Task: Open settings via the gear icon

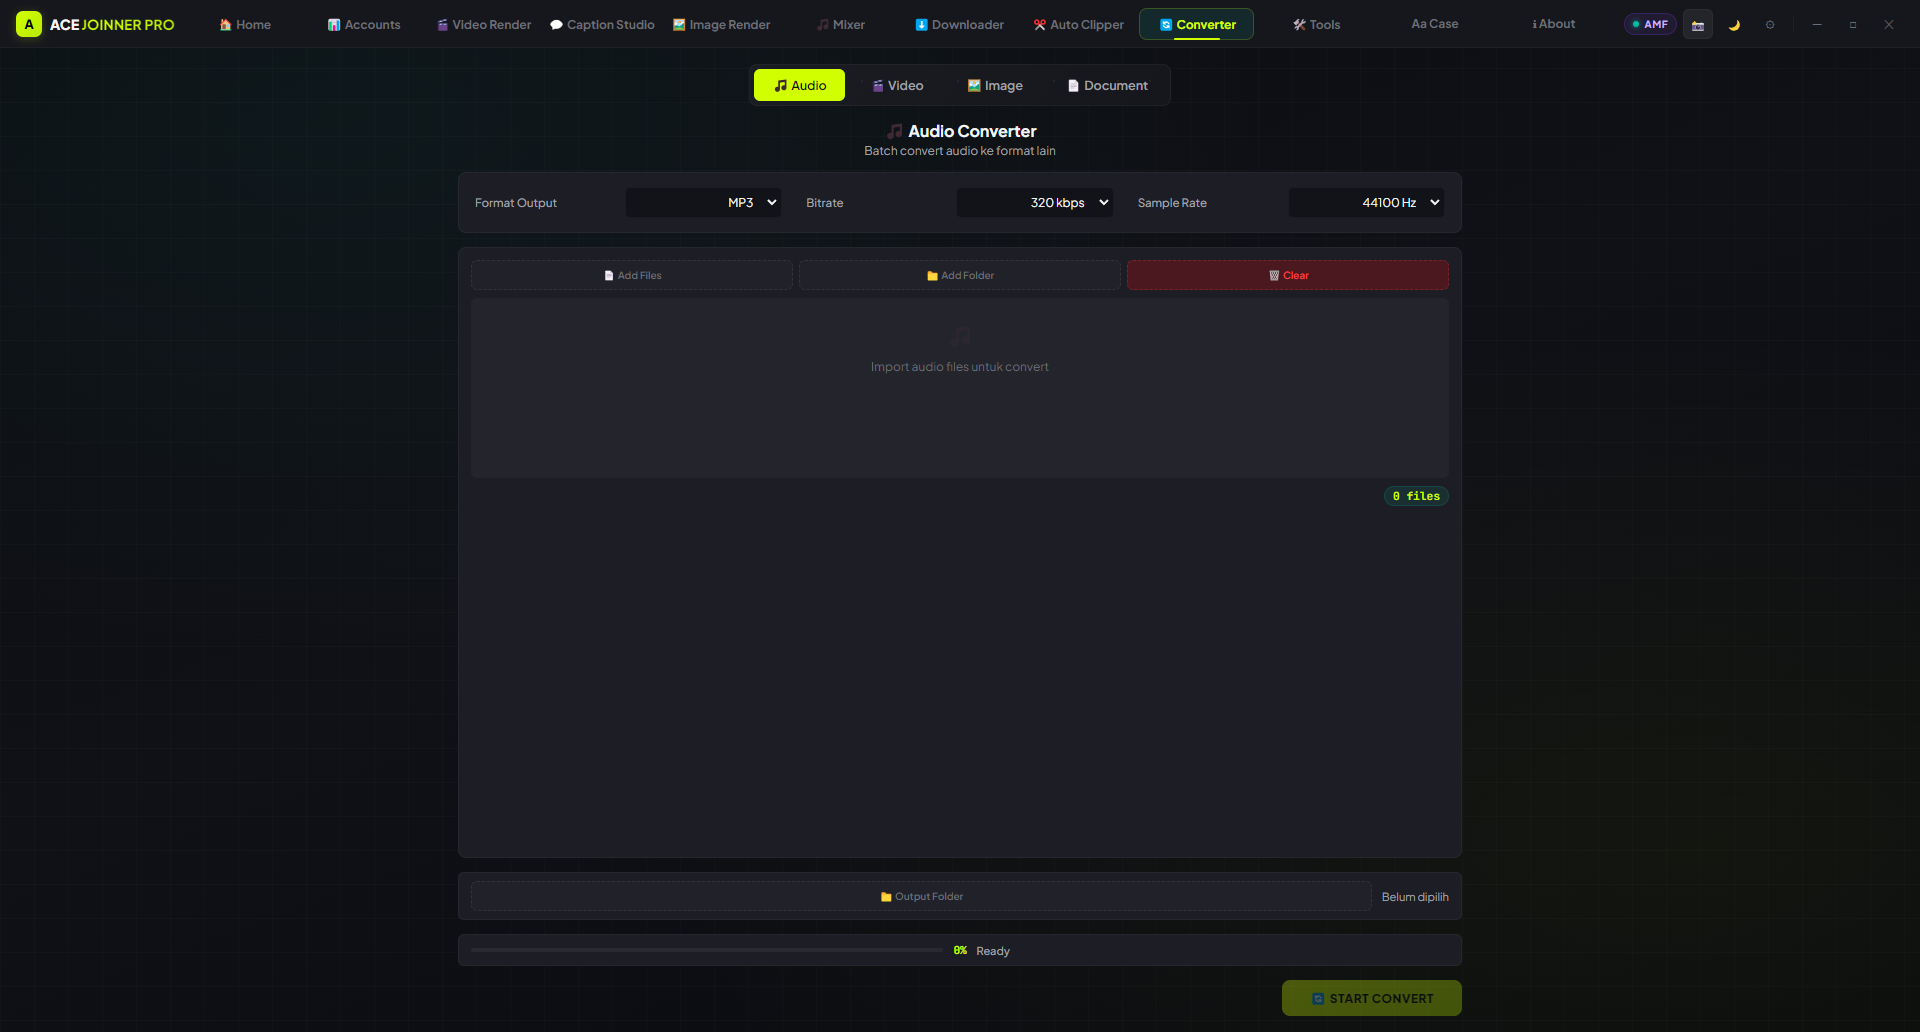Action: [1770, 24]
